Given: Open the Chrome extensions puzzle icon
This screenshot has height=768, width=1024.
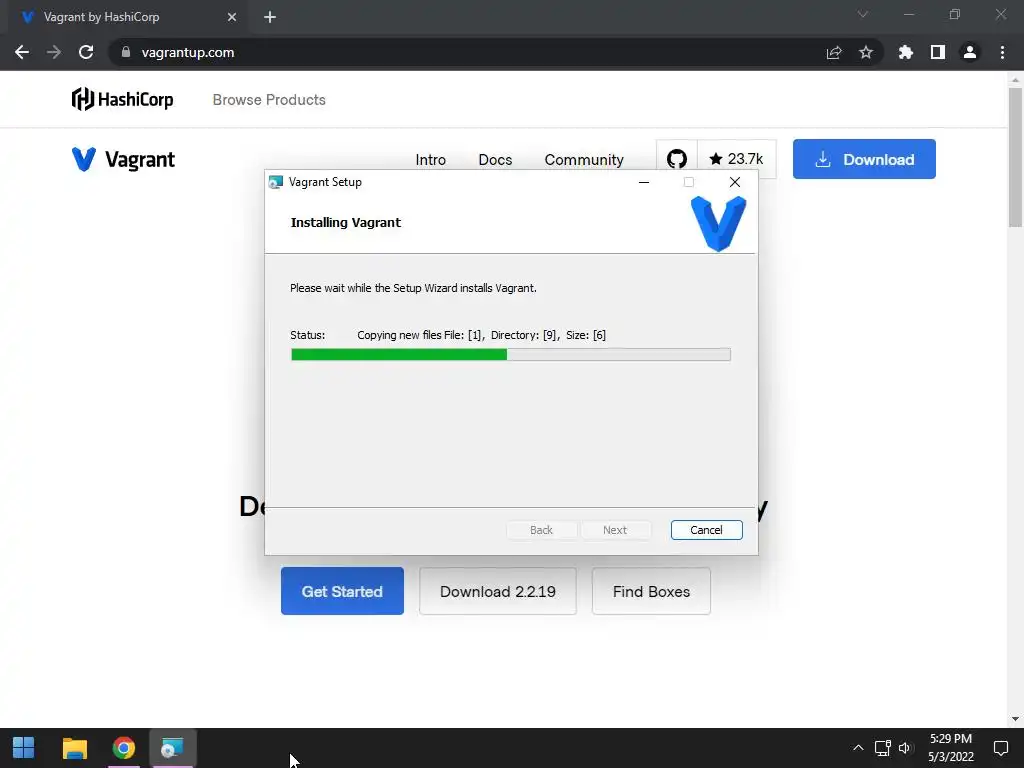Looking at the screenshot, I should (x=905, y=52).
